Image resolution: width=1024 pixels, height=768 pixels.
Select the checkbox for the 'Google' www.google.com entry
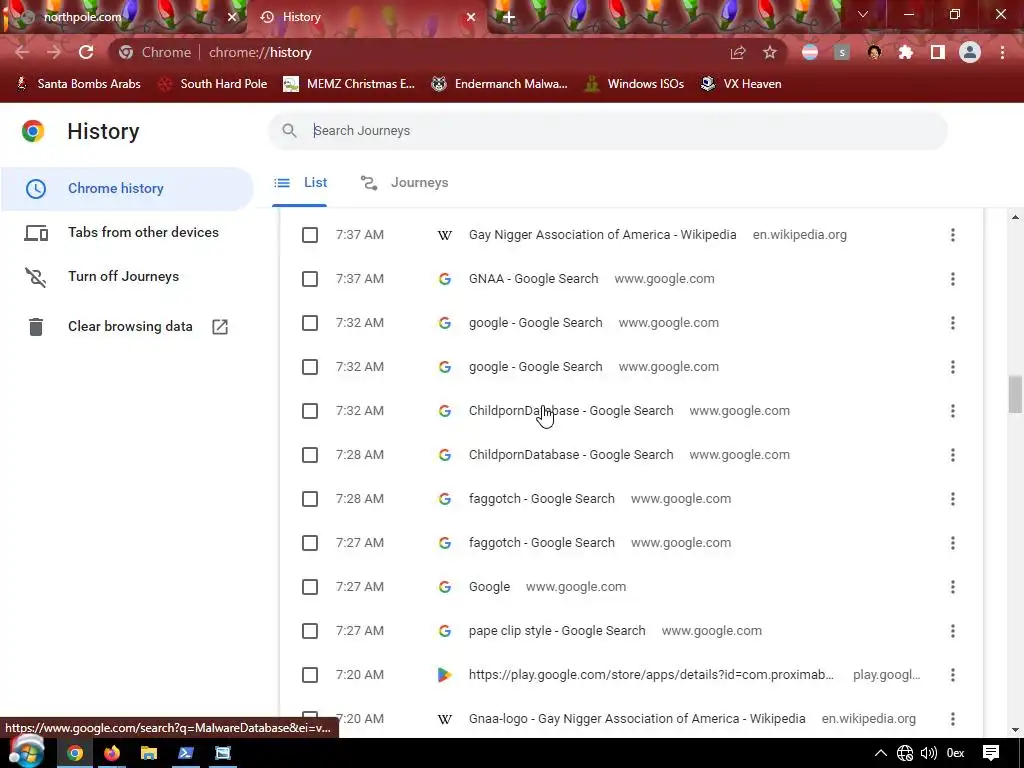click(x=310, y=587)
